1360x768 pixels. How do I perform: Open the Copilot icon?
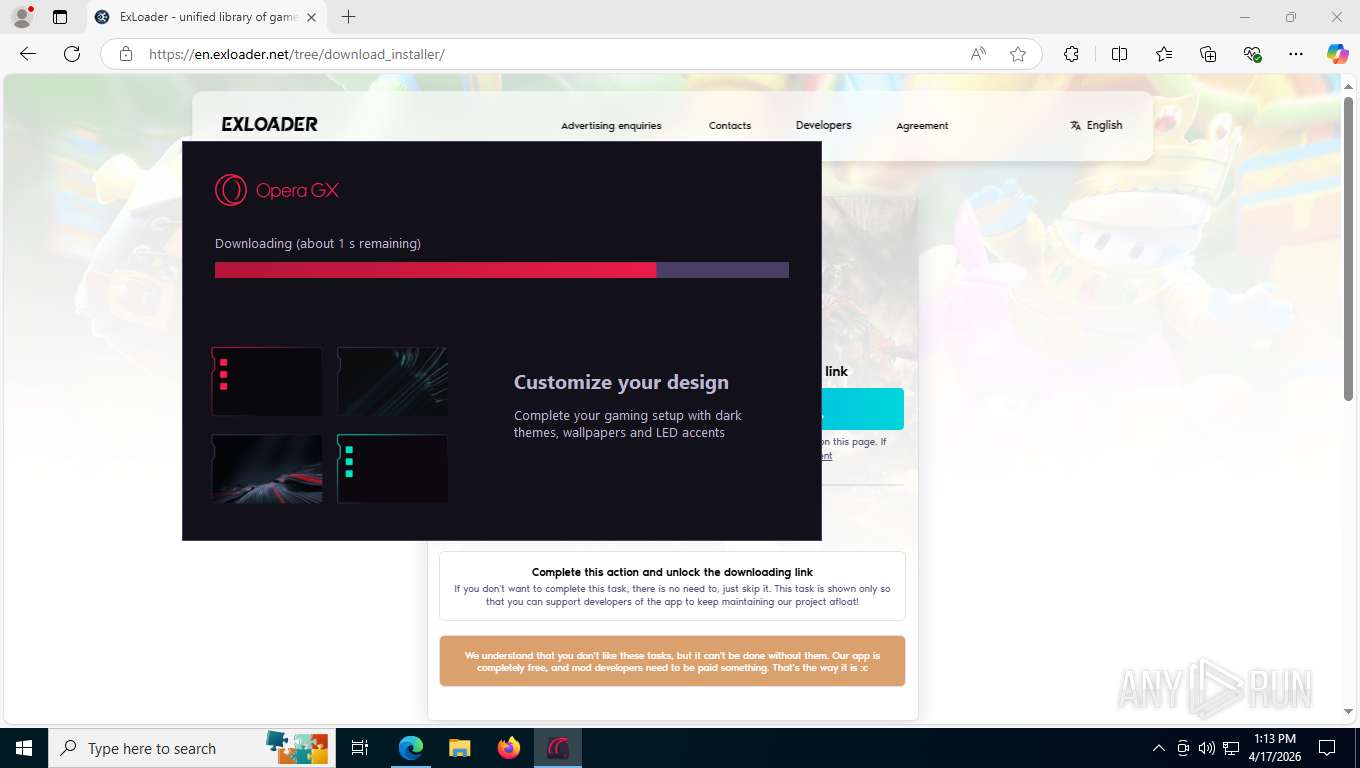(x=1338, y=54)
